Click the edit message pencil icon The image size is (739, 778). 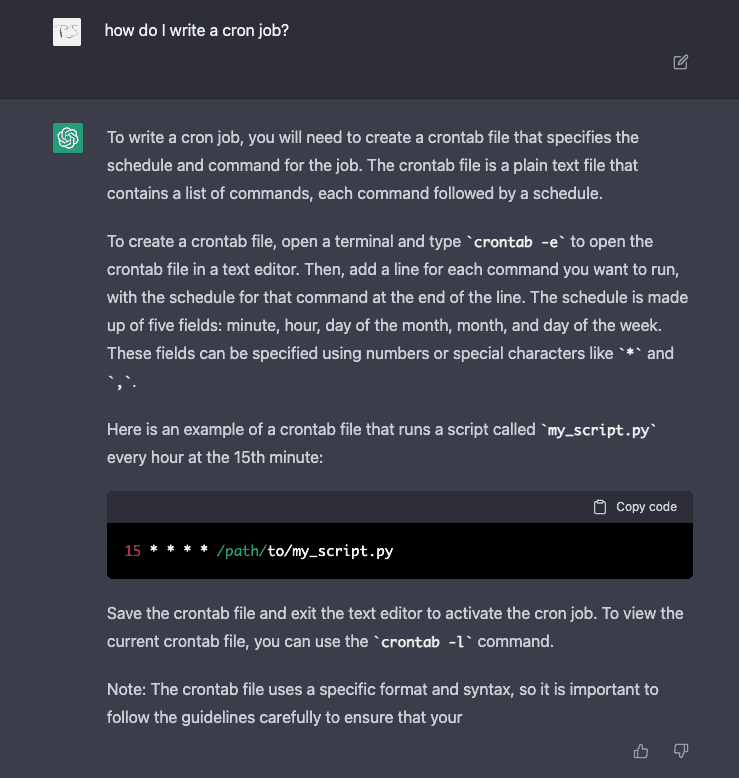pyautogui.click(x=681, y=62)
